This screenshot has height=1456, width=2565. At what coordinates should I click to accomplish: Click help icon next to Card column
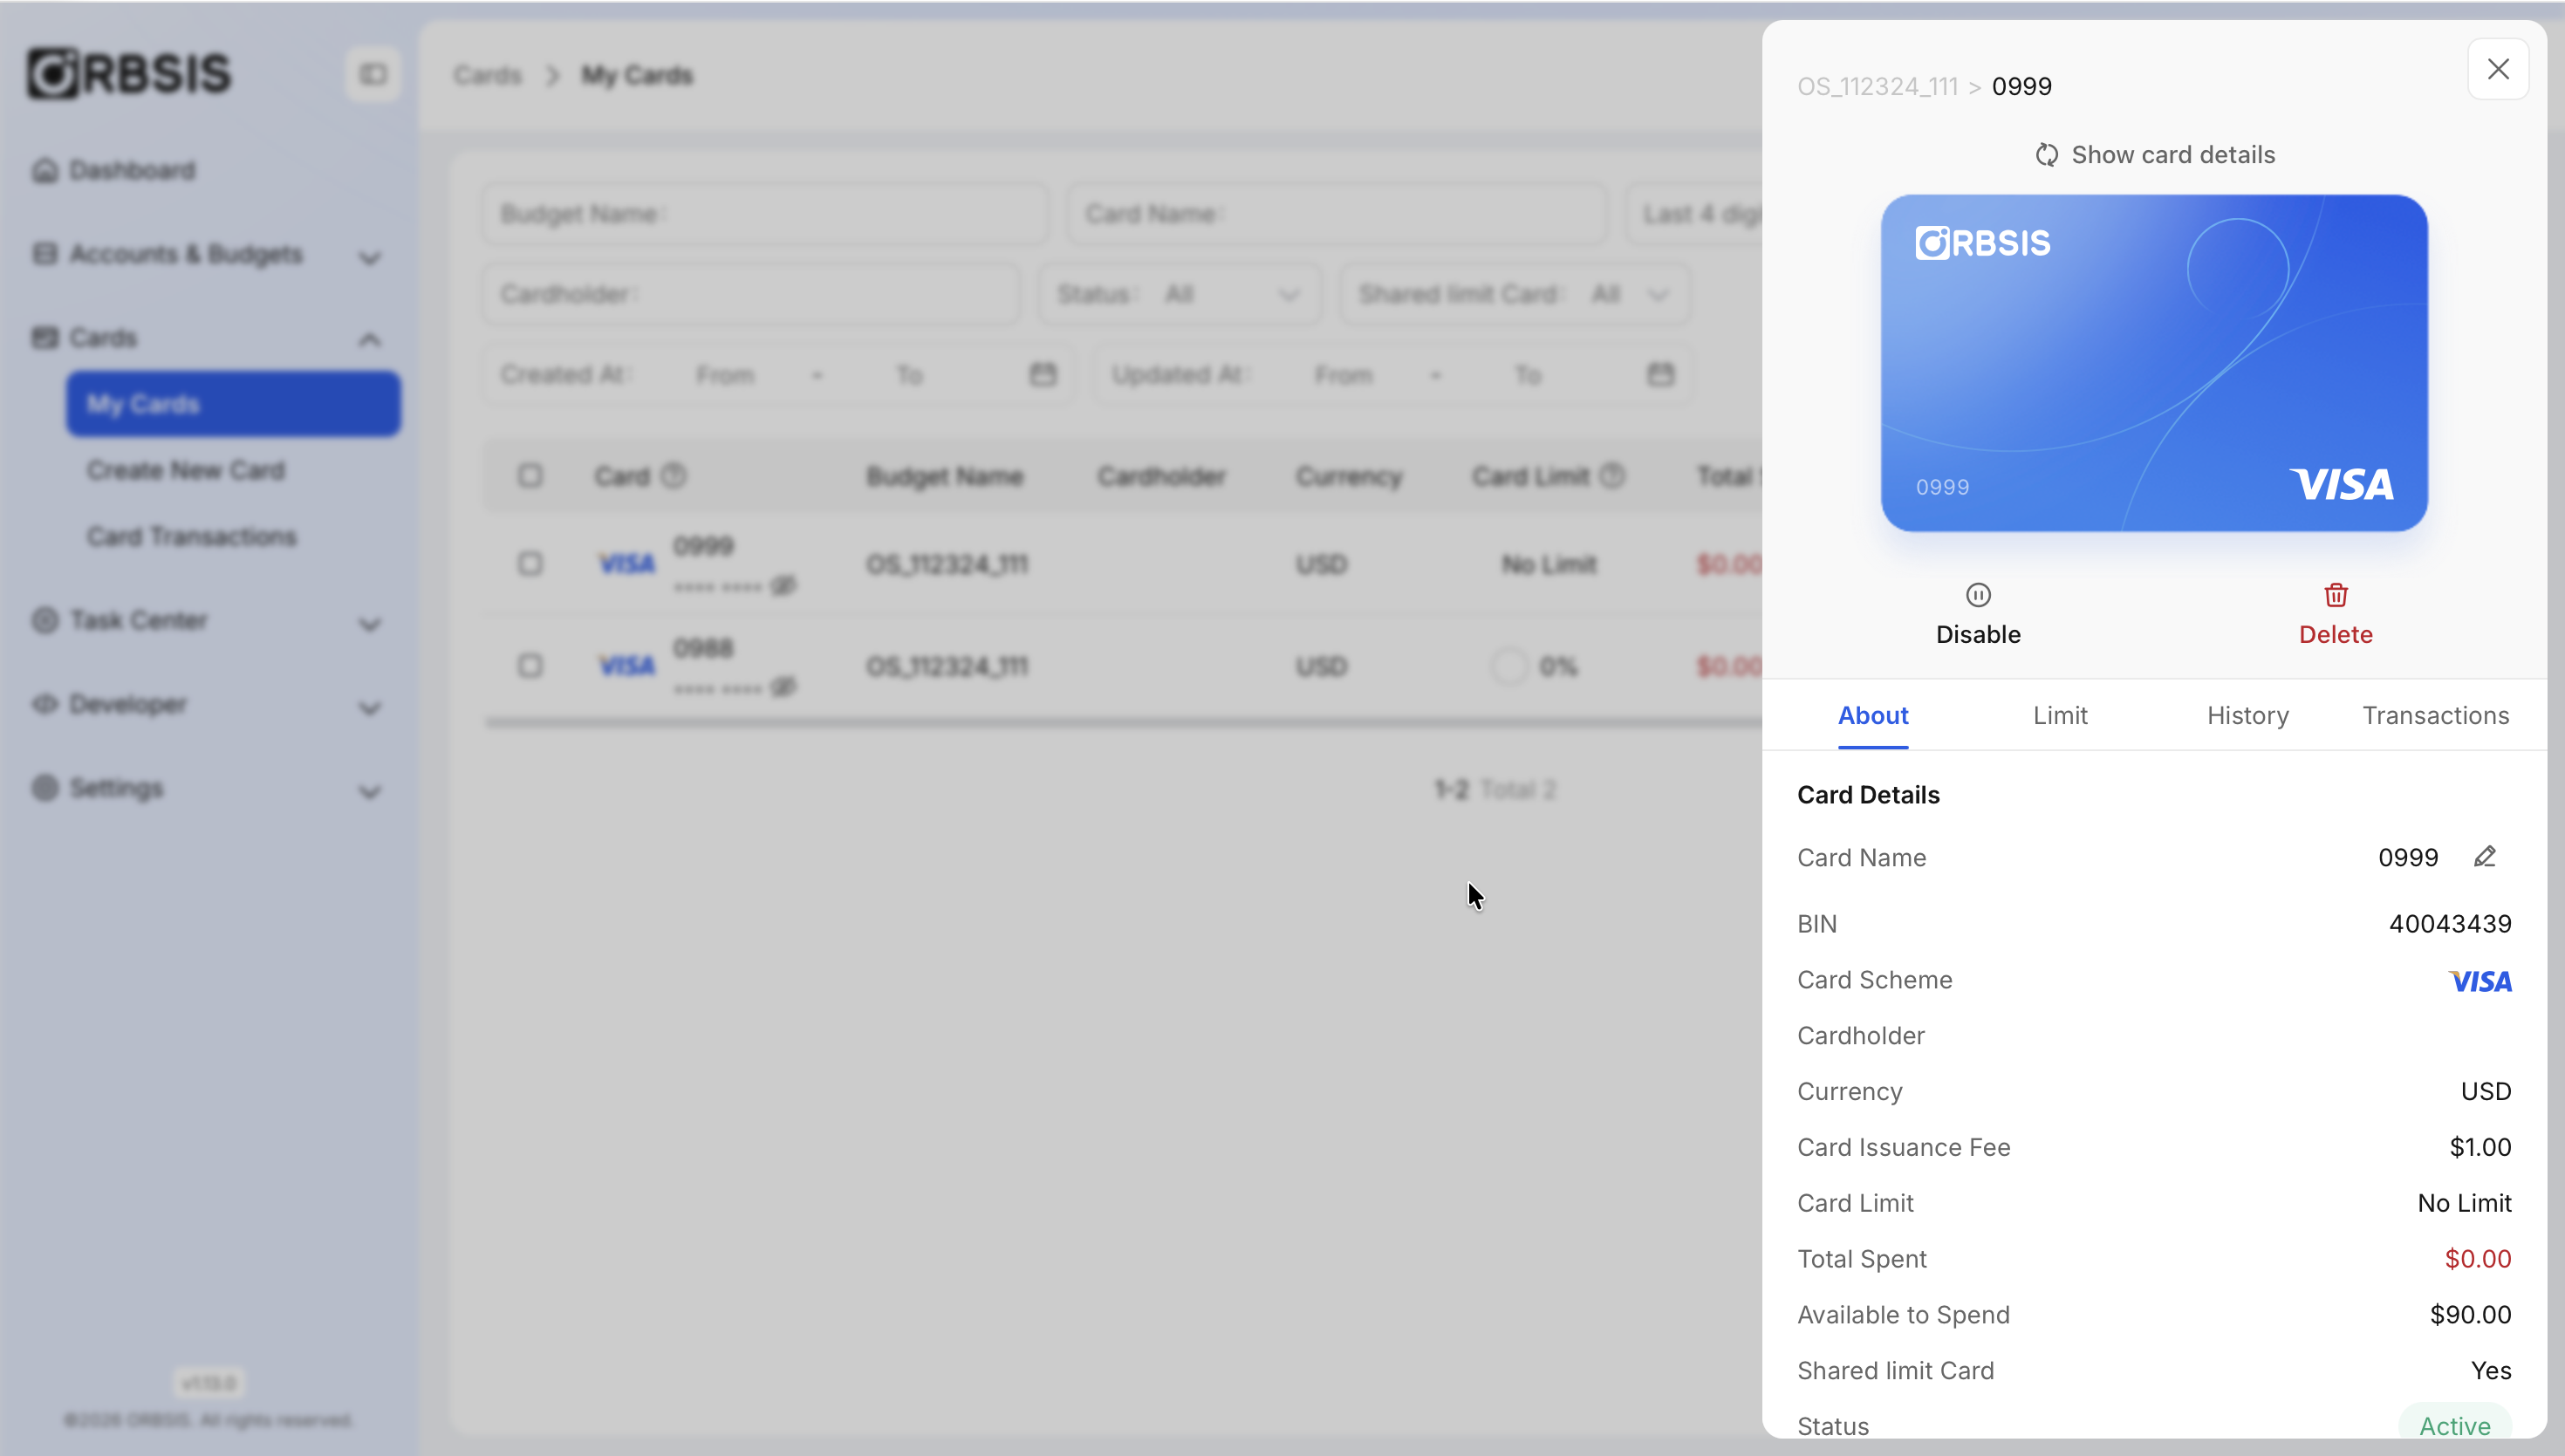pos(674,476)
